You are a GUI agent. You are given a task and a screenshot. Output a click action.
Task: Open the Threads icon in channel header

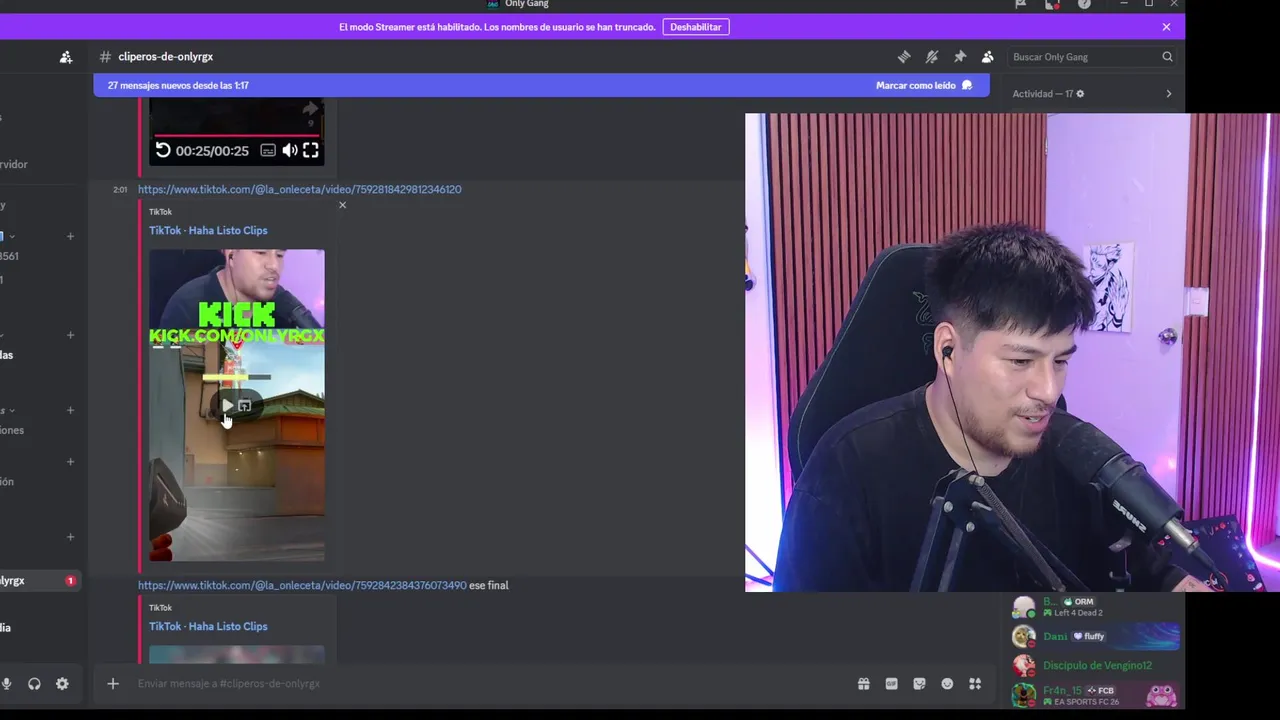[904, 57]
